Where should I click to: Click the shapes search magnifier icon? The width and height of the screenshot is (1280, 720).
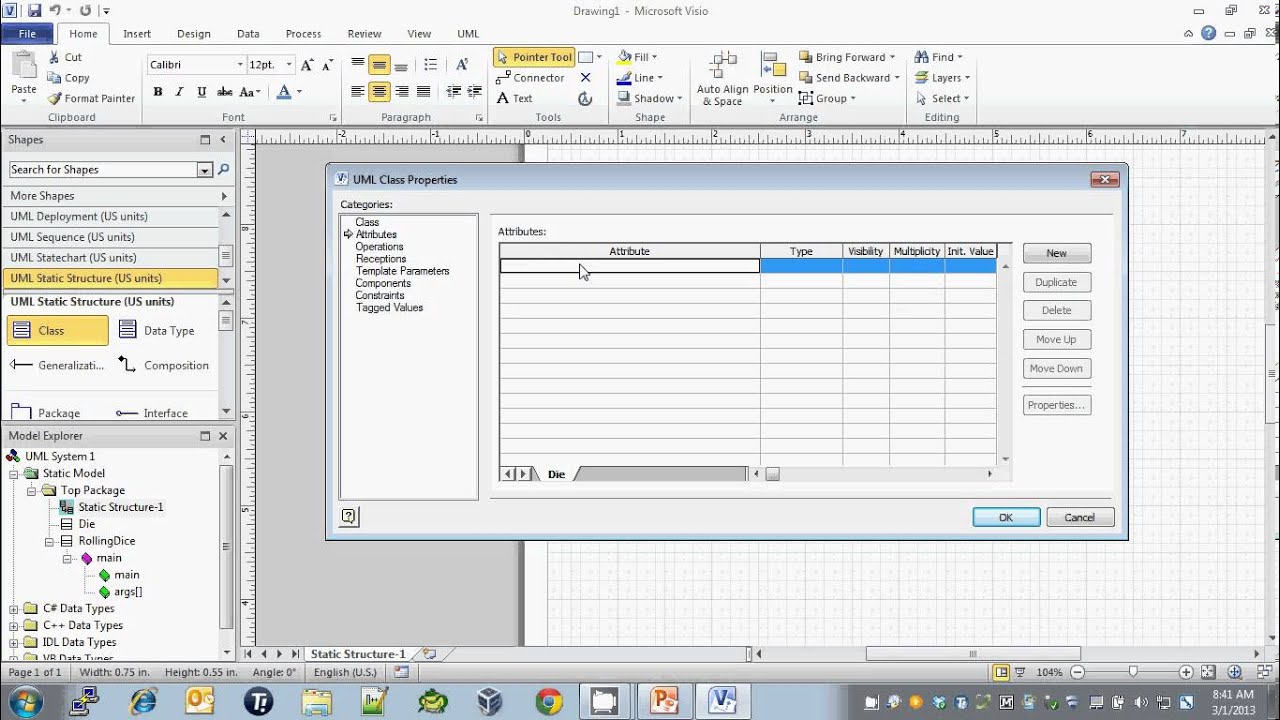click(x=223, y=170)
